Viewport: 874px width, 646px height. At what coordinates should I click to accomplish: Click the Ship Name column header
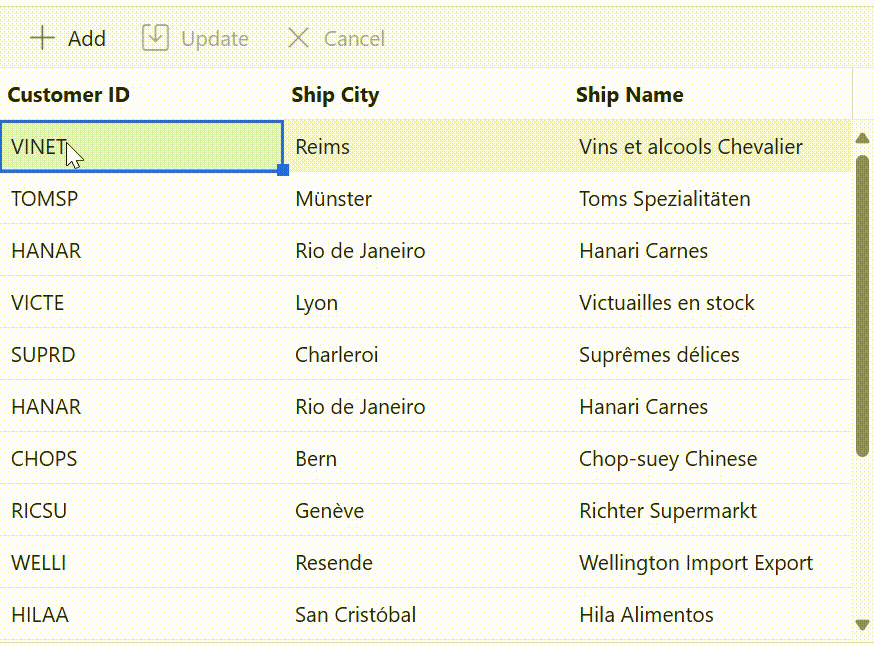(629, 95)
